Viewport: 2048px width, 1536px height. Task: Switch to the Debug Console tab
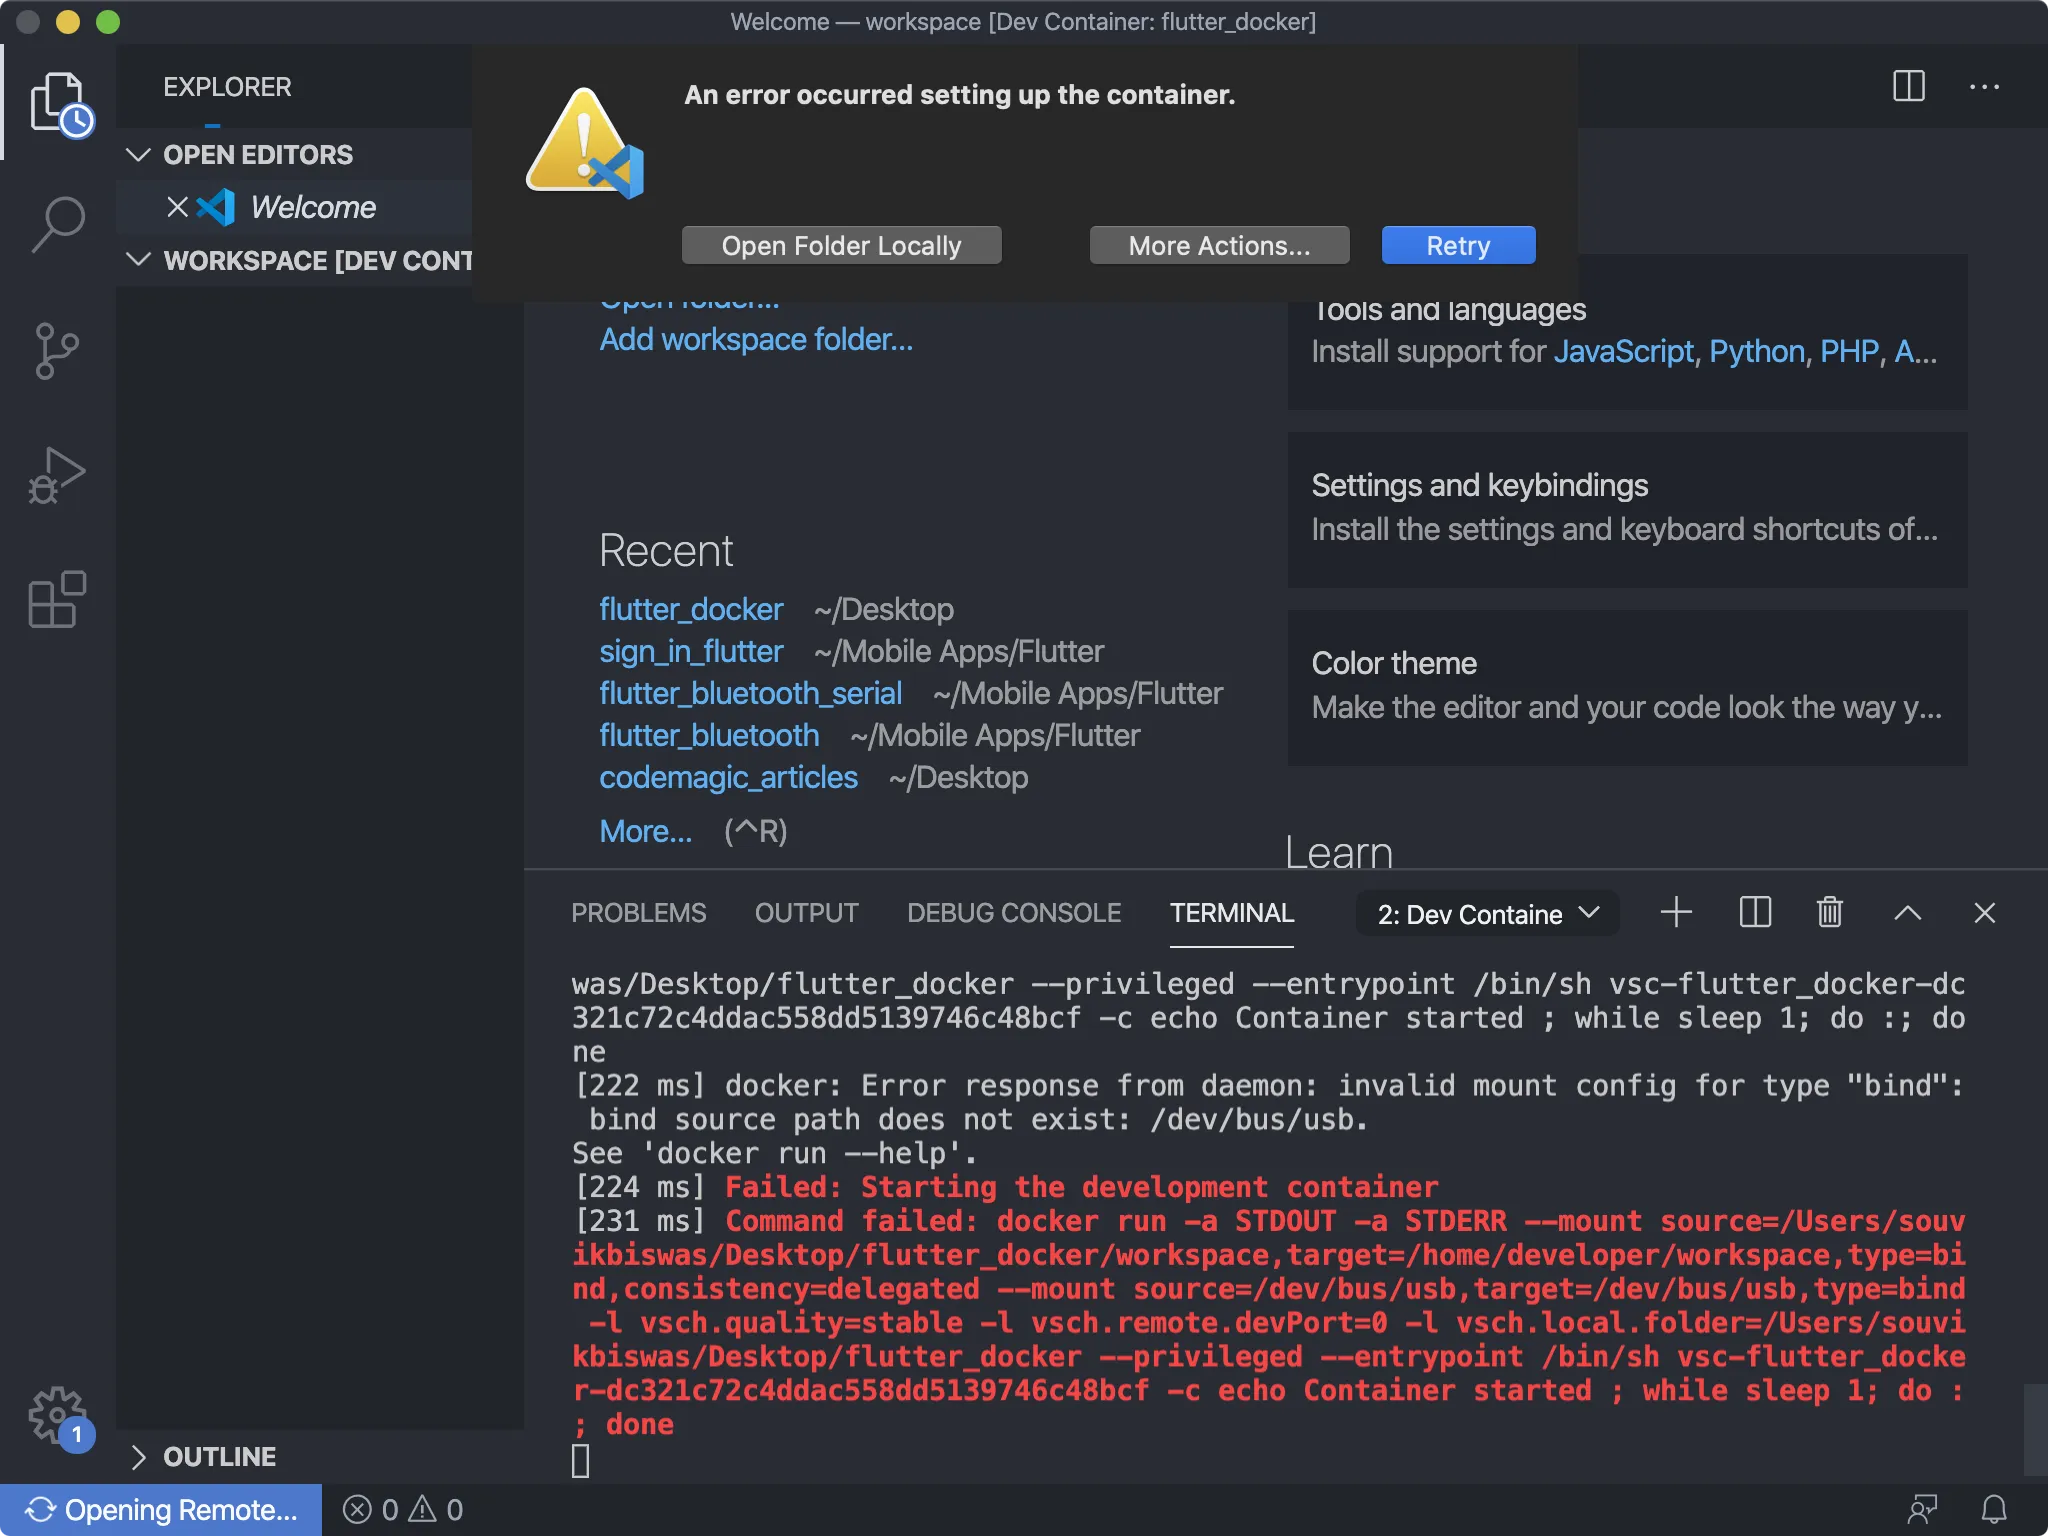(1013, 913)
